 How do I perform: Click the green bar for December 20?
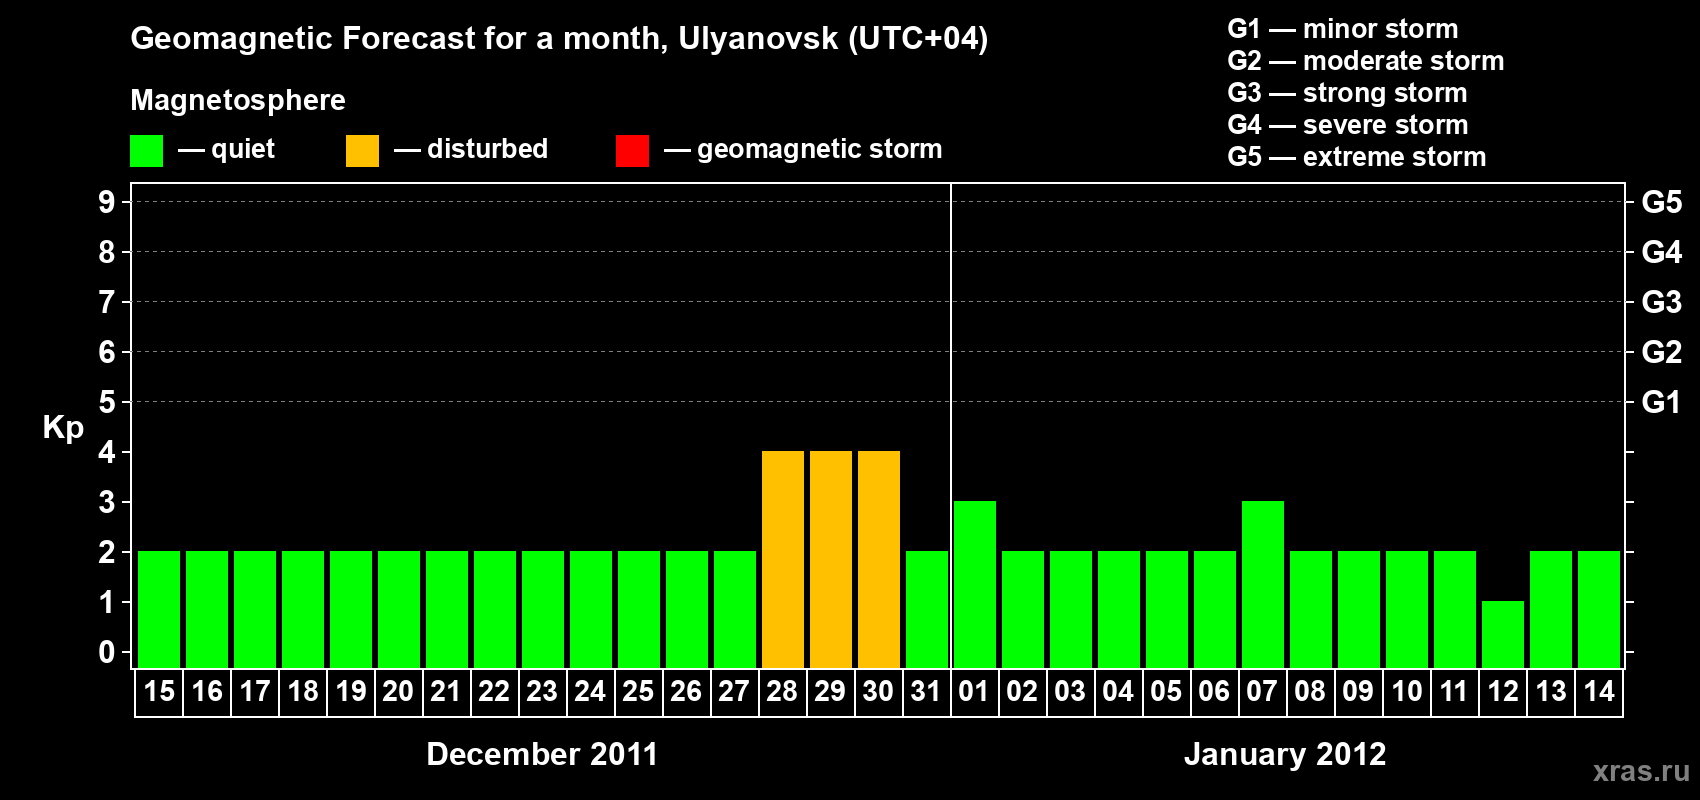[399, 609]
